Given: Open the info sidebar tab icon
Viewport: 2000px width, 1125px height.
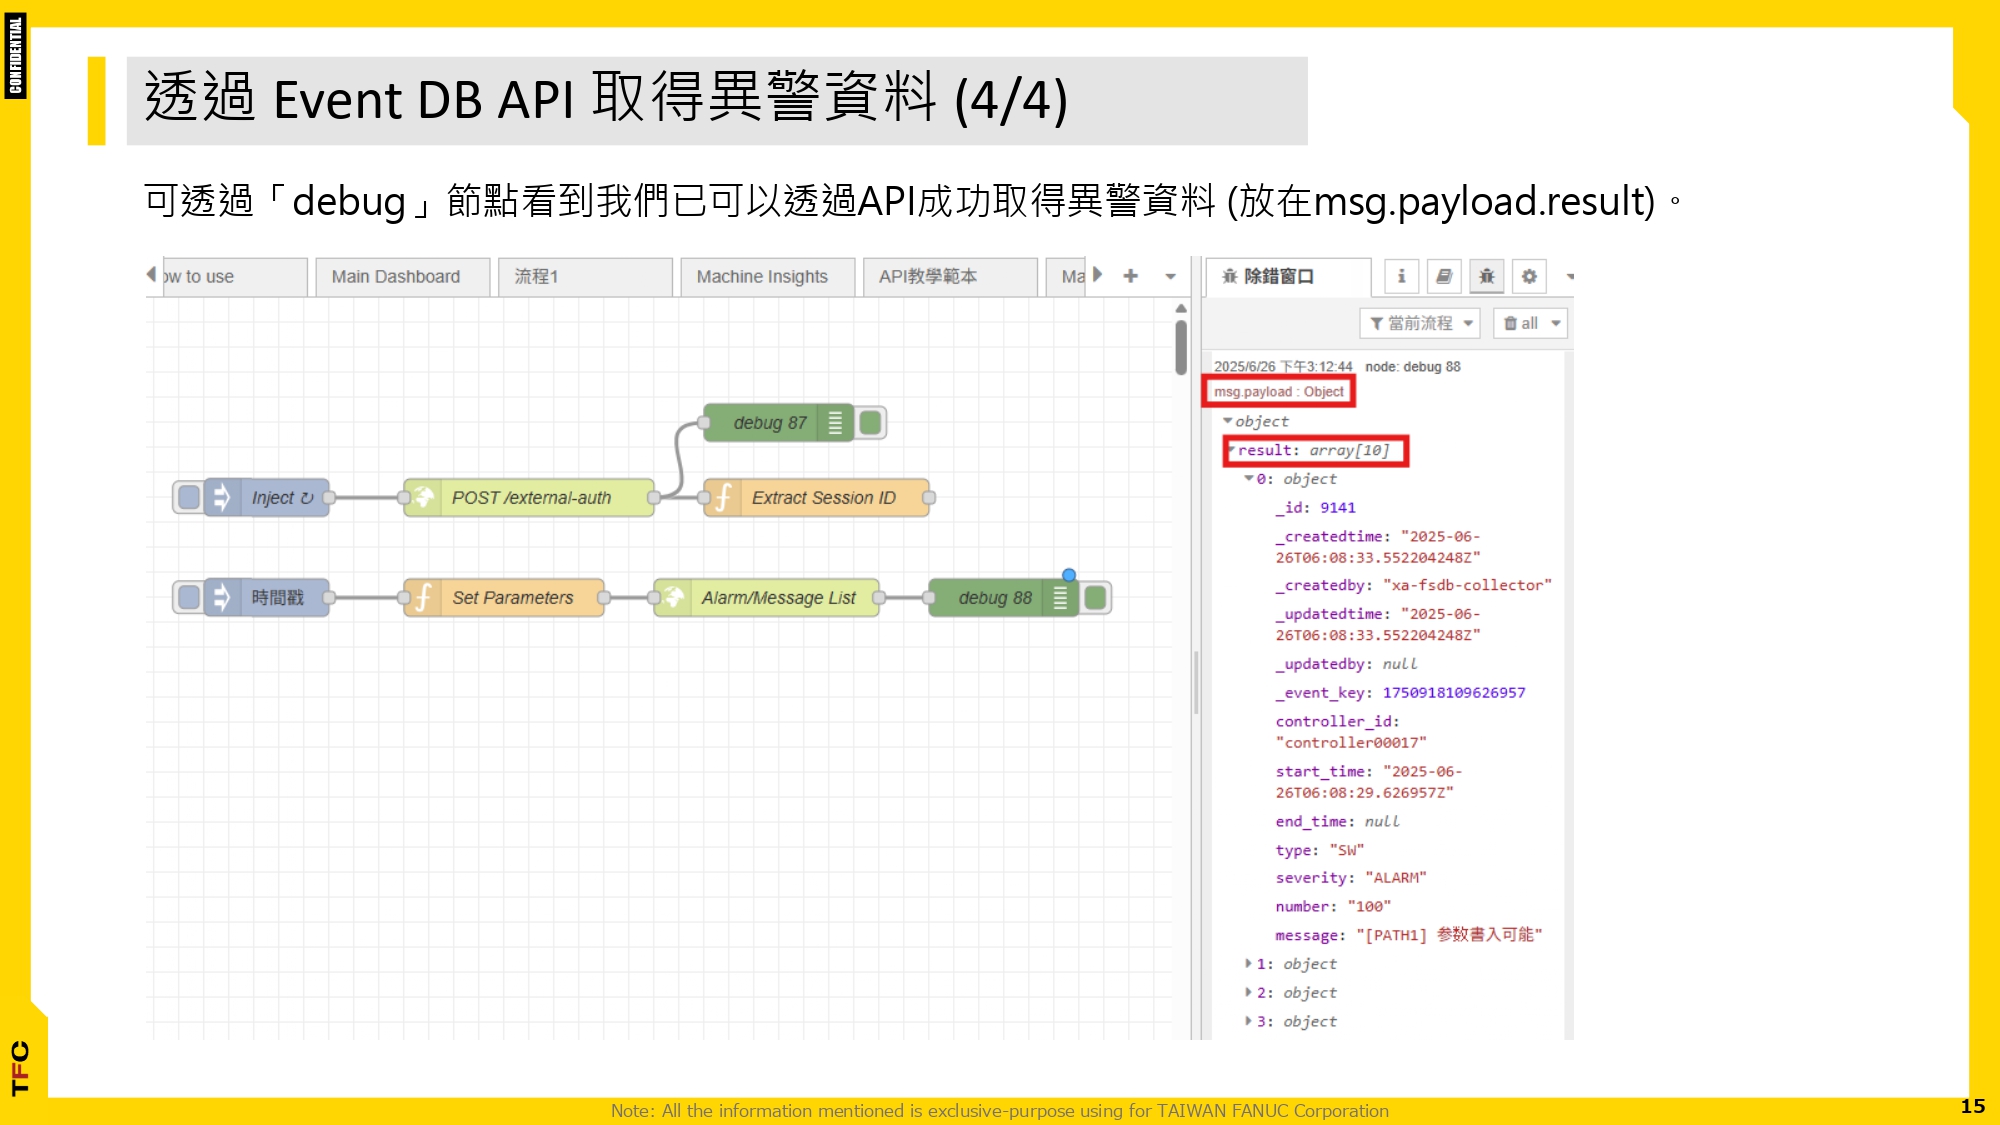Looking at the screenshot, I should 1401,276.
